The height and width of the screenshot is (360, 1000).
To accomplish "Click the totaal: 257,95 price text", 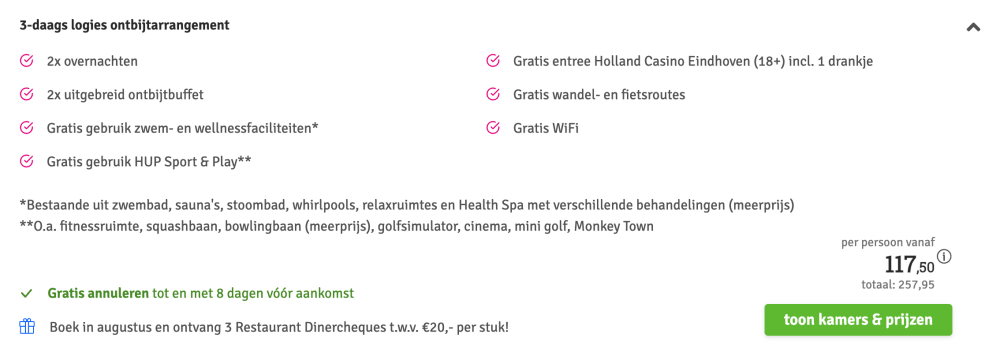I will (x=898, y=285).
